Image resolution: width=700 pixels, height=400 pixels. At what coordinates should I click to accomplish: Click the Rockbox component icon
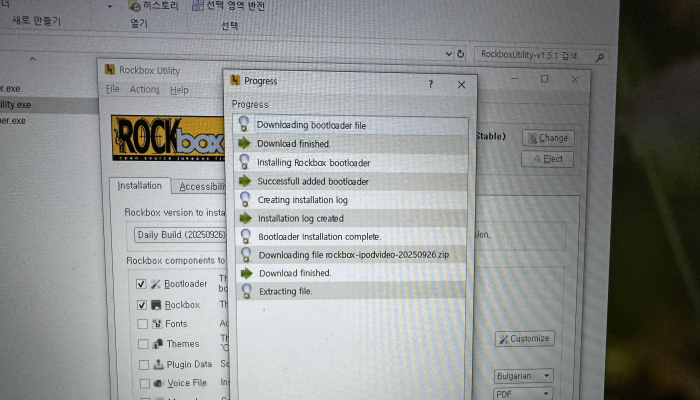pos(156,305)
